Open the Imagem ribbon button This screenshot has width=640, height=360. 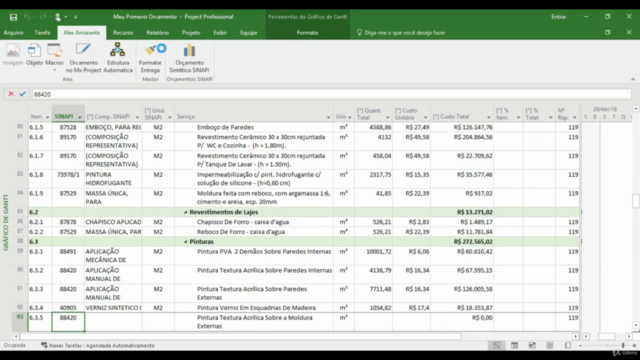pyautogui.click(x=13, y=55)
